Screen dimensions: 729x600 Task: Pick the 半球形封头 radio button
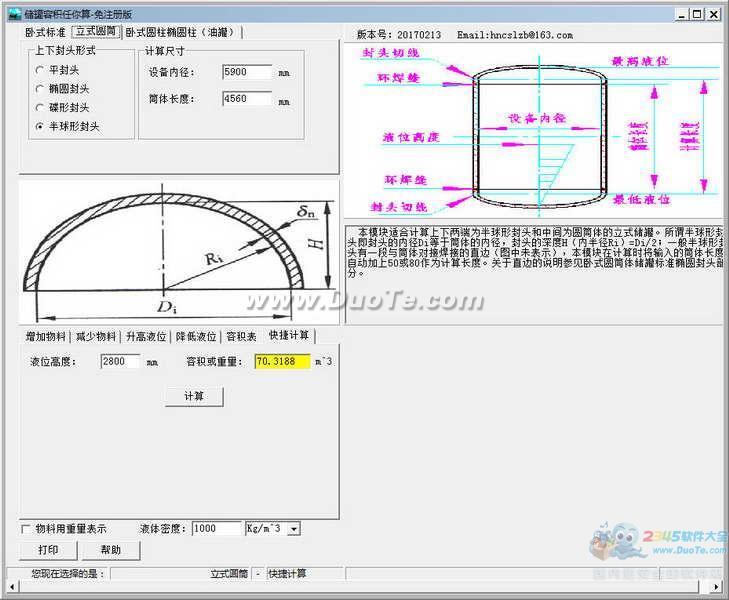click(x=39, y=126)
